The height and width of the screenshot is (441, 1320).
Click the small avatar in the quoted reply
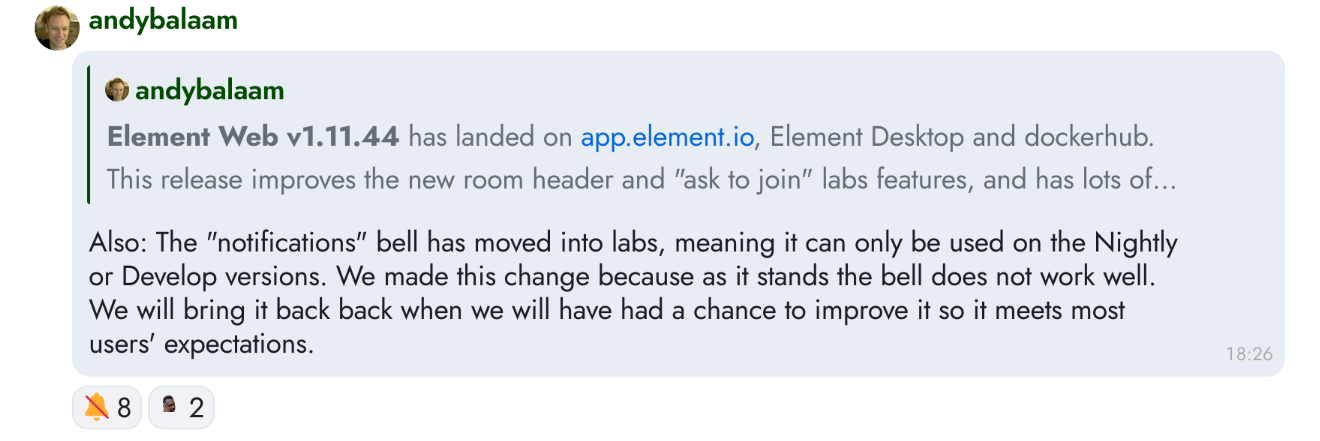(x=117, y=91)
